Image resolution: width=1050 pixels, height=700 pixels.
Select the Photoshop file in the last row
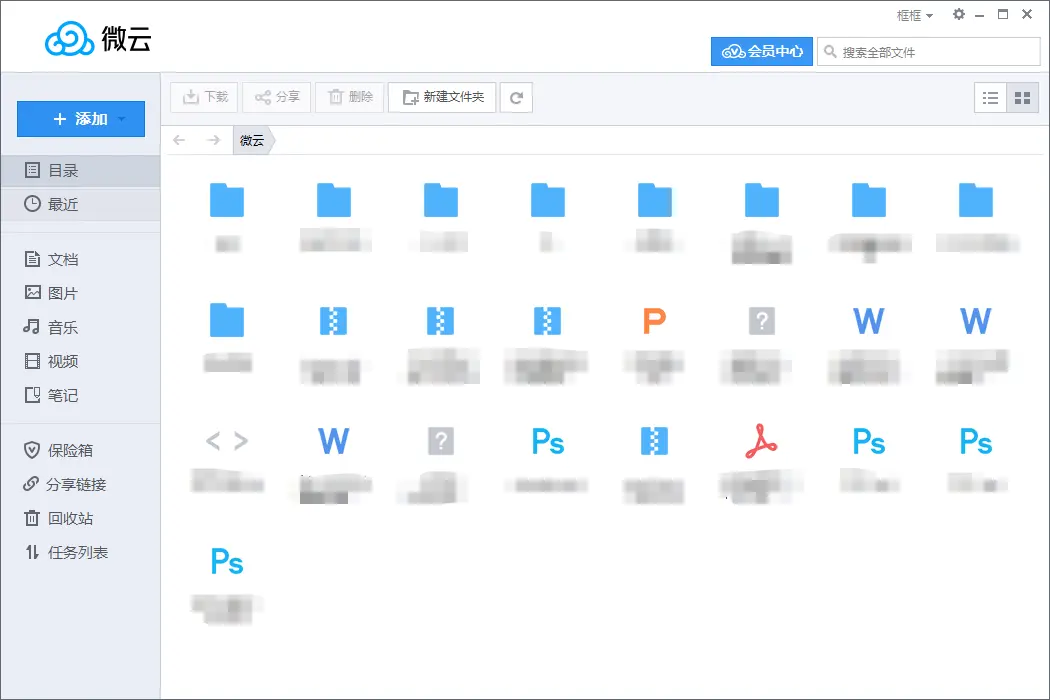click(227, 561)
